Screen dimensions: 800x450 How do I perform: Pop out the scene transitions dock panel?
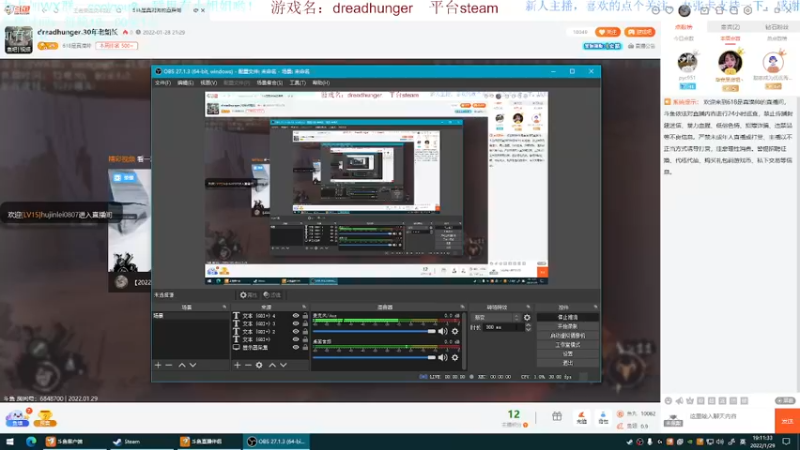tap(529, 307)
